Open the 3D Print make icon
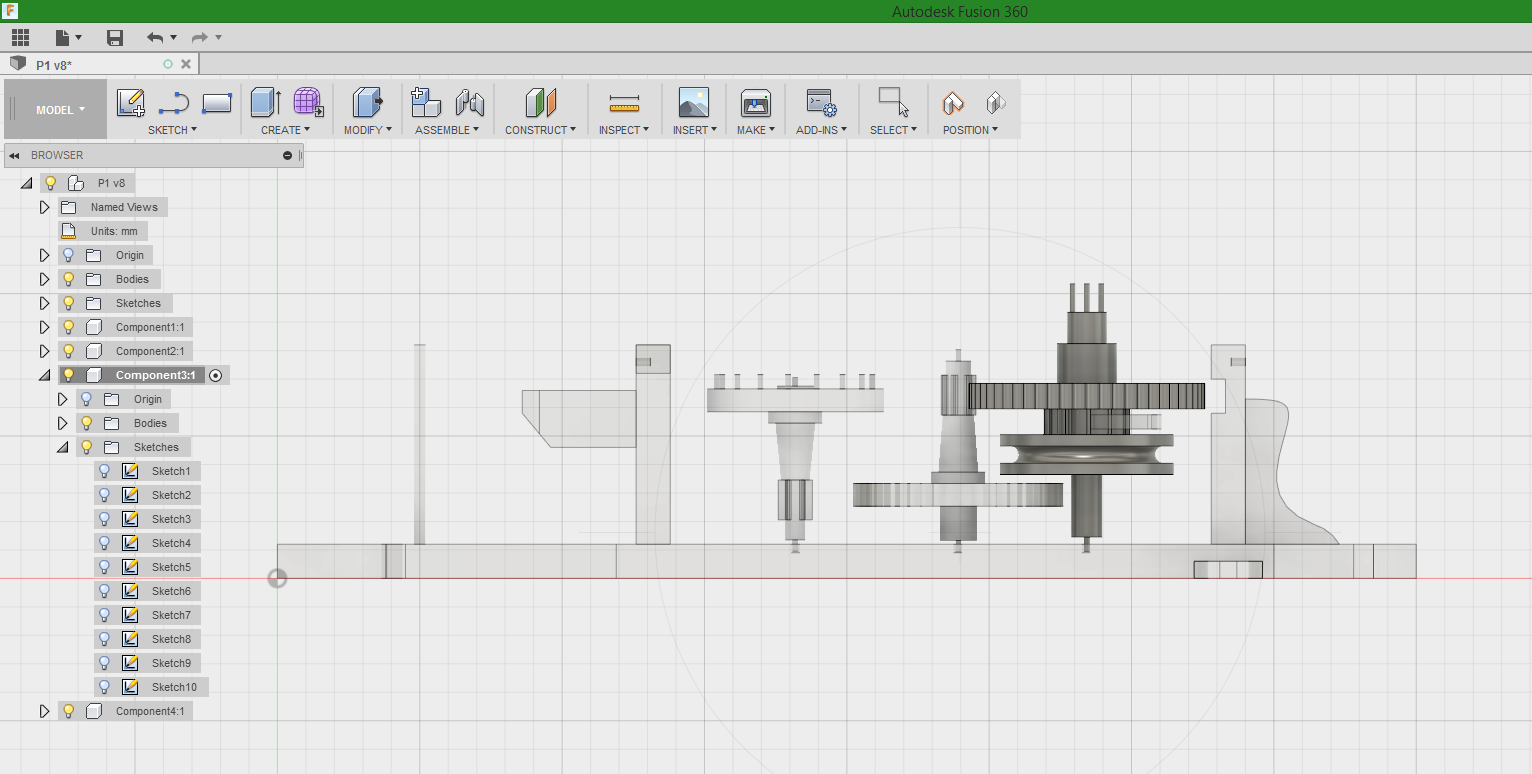Image resolution: width=1532 pixels, height=774 pixels. click(x=755, y=102)
